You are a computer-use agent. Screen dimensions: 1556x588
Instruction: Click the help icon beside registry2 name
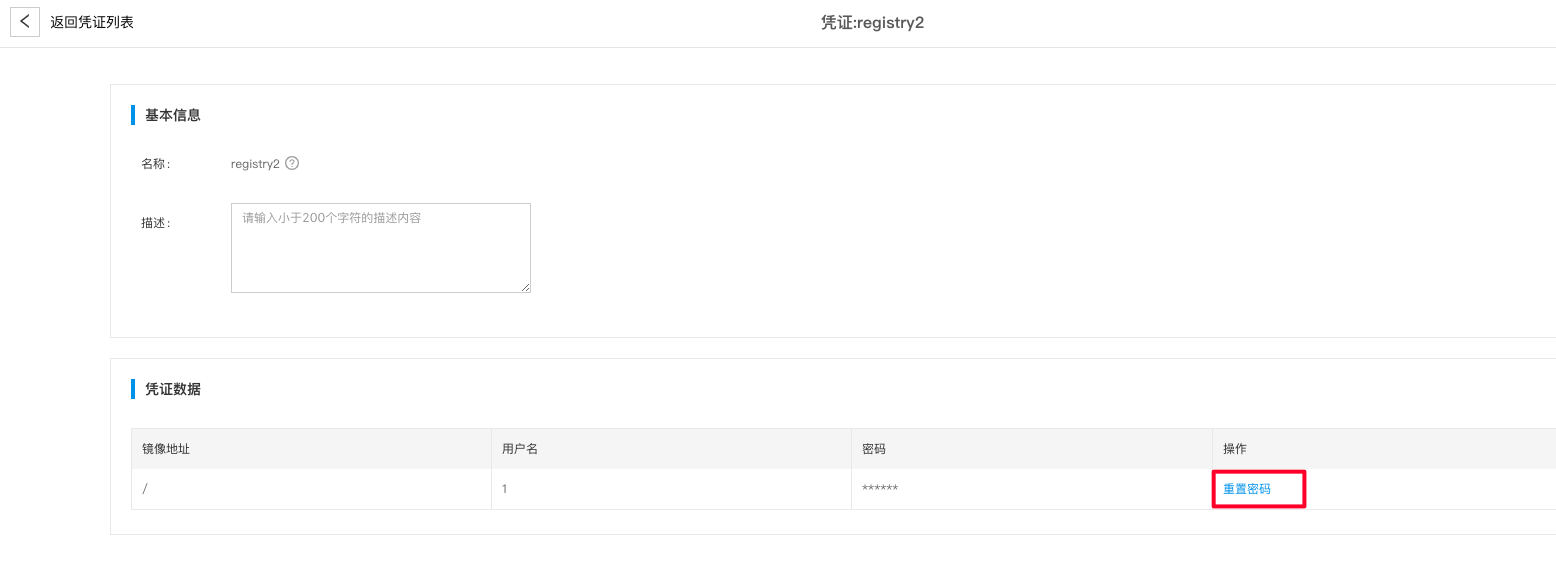pyautogui.click(x=292, y=163)
